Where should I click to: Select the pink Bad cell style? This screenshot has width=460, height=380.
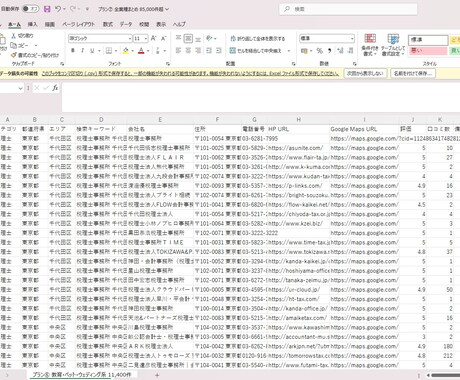pyautogui.click(x=428, y=51)
